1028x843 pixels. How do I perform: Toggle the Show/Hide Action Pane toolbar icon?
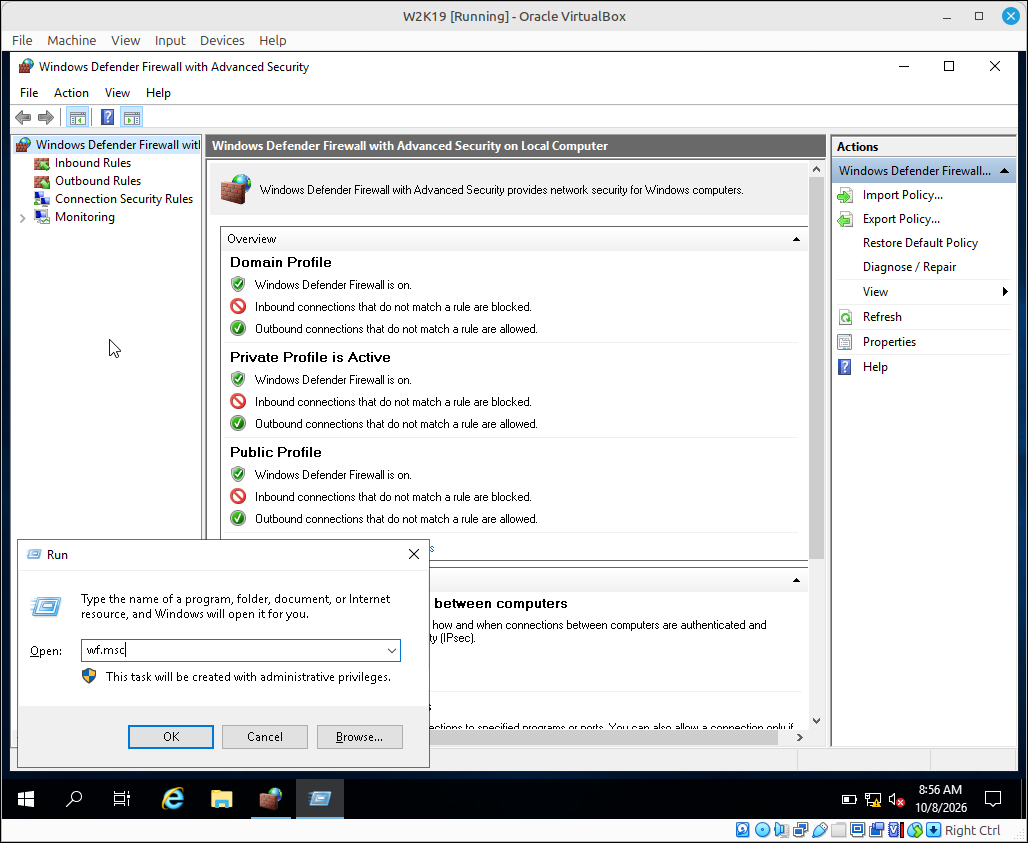tap(132, 118)
